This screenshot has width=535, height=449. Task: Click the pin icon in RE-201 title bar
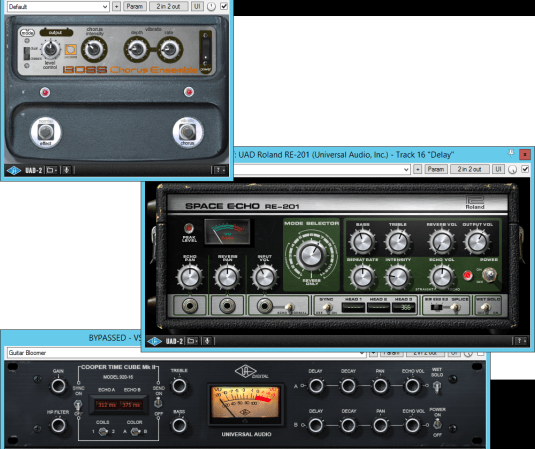pos(511,154)
